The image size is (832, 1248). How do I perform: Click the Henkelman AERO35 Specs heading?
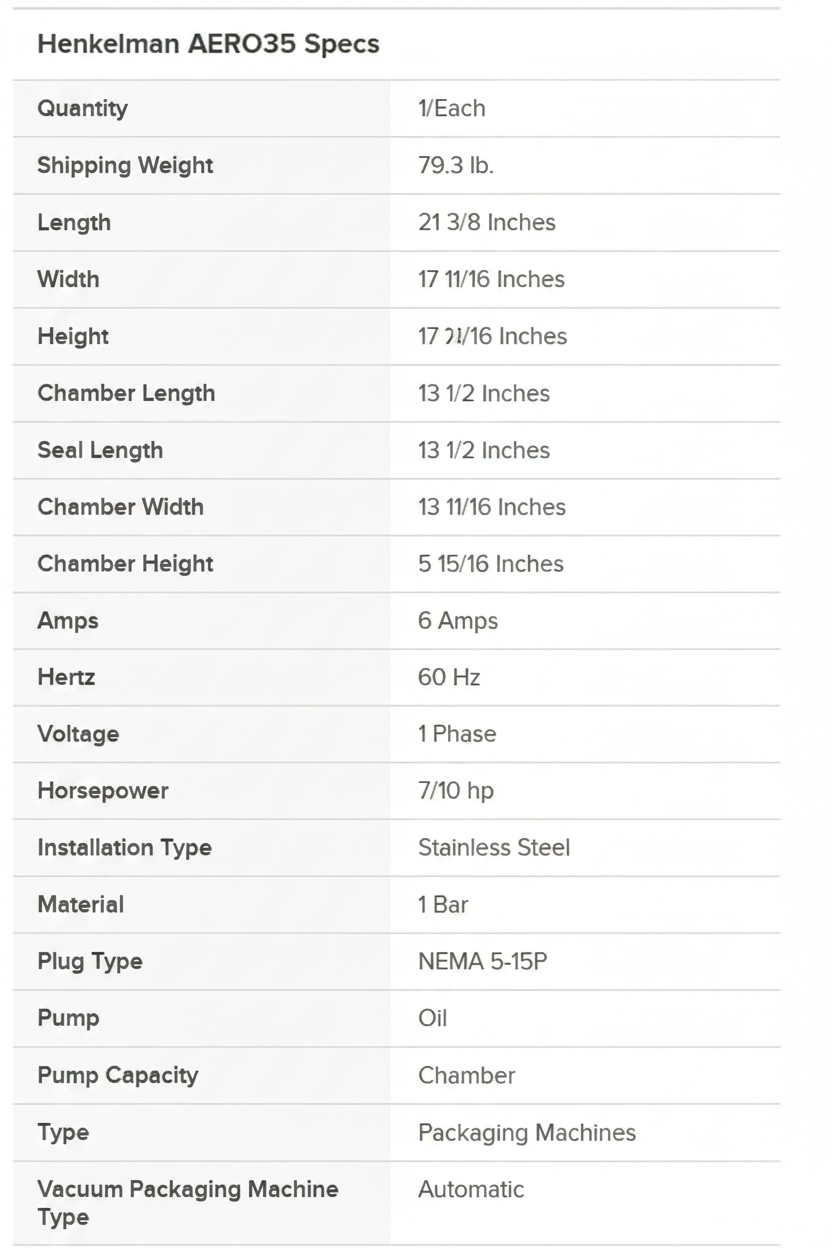click(208, 44)
